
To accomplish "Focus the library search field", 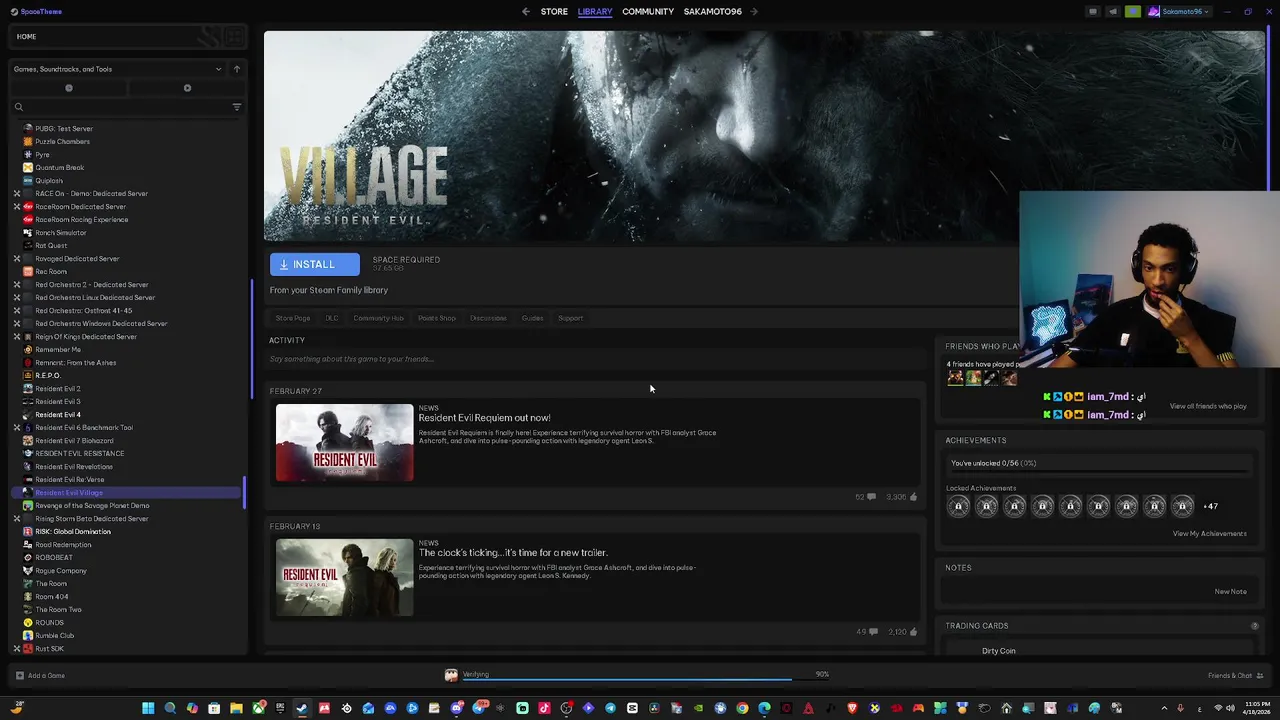I will 127,107.
